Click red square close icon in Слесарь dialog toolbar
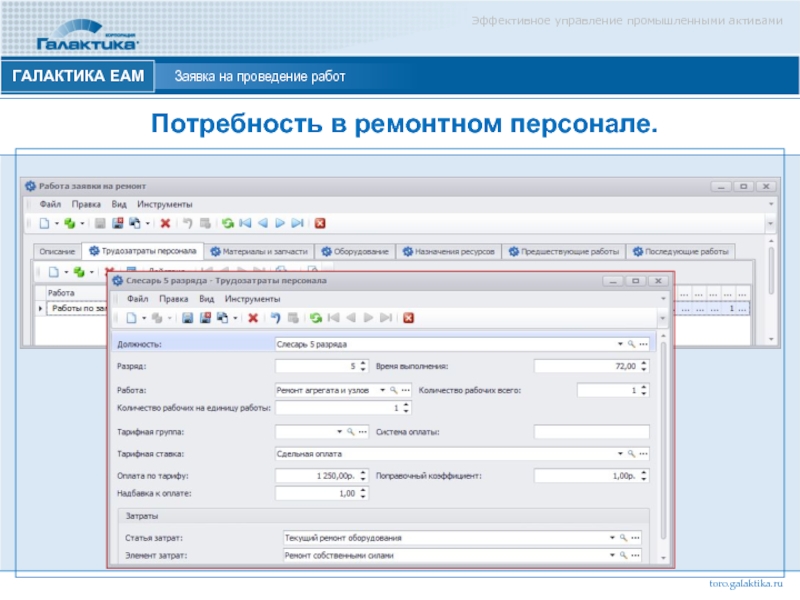Image resolution: width=800 pixels, height=600 pixels. [408, 318]
